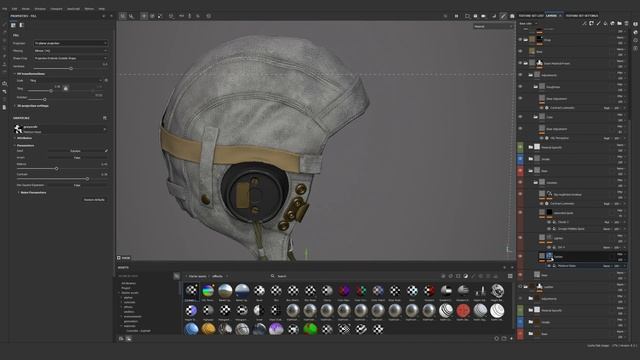Toggle the grid view icon in Assets panel
This screenshot has height=360, width=640.
[510, 276]
